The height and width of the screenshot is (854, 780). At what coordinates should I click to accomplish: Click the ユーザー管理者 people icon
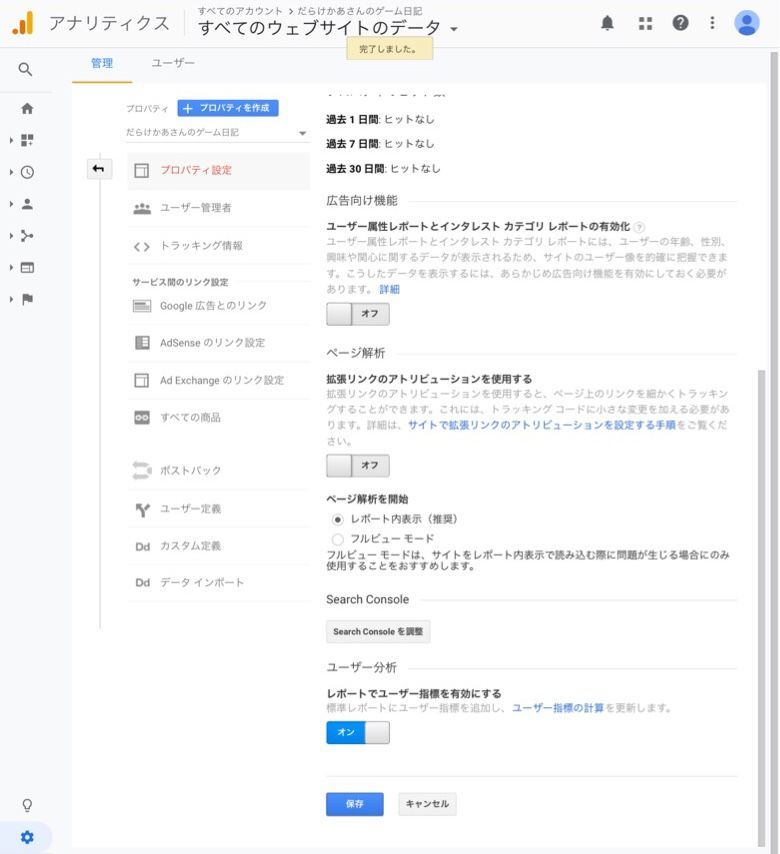tap(142, 208)
